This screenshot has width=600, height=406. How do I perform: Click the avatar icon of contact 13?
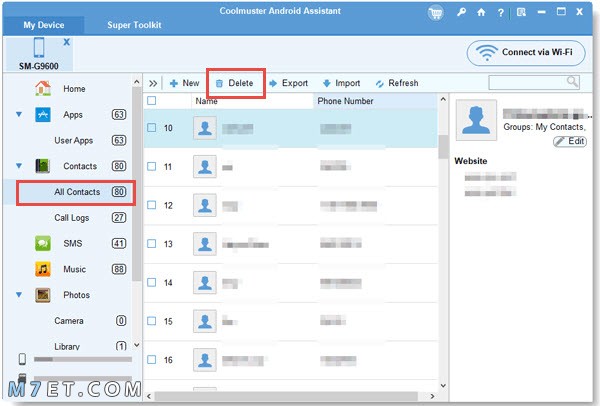point(205,244)
